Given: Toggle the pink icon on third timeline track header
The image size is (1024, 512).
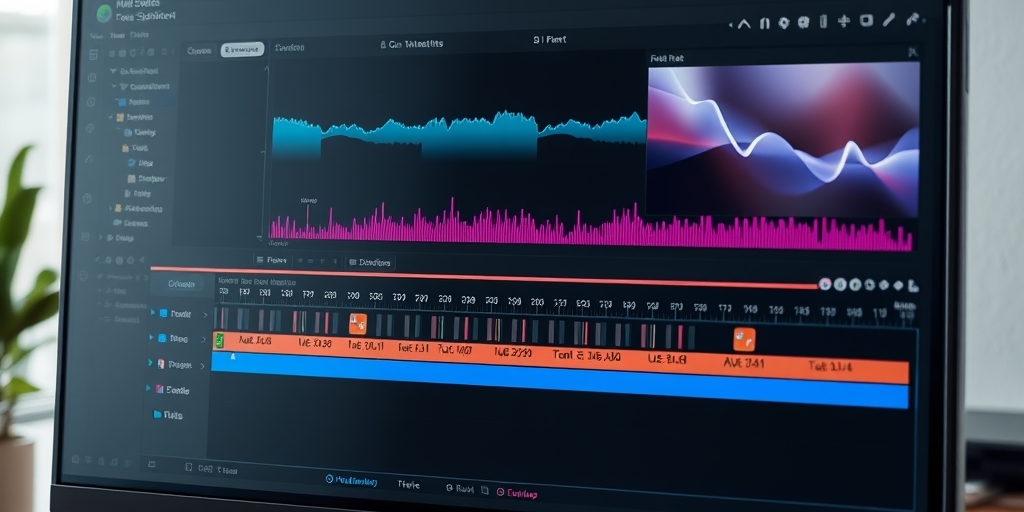Looking at the screenshot, I should [x=161, y=364].
